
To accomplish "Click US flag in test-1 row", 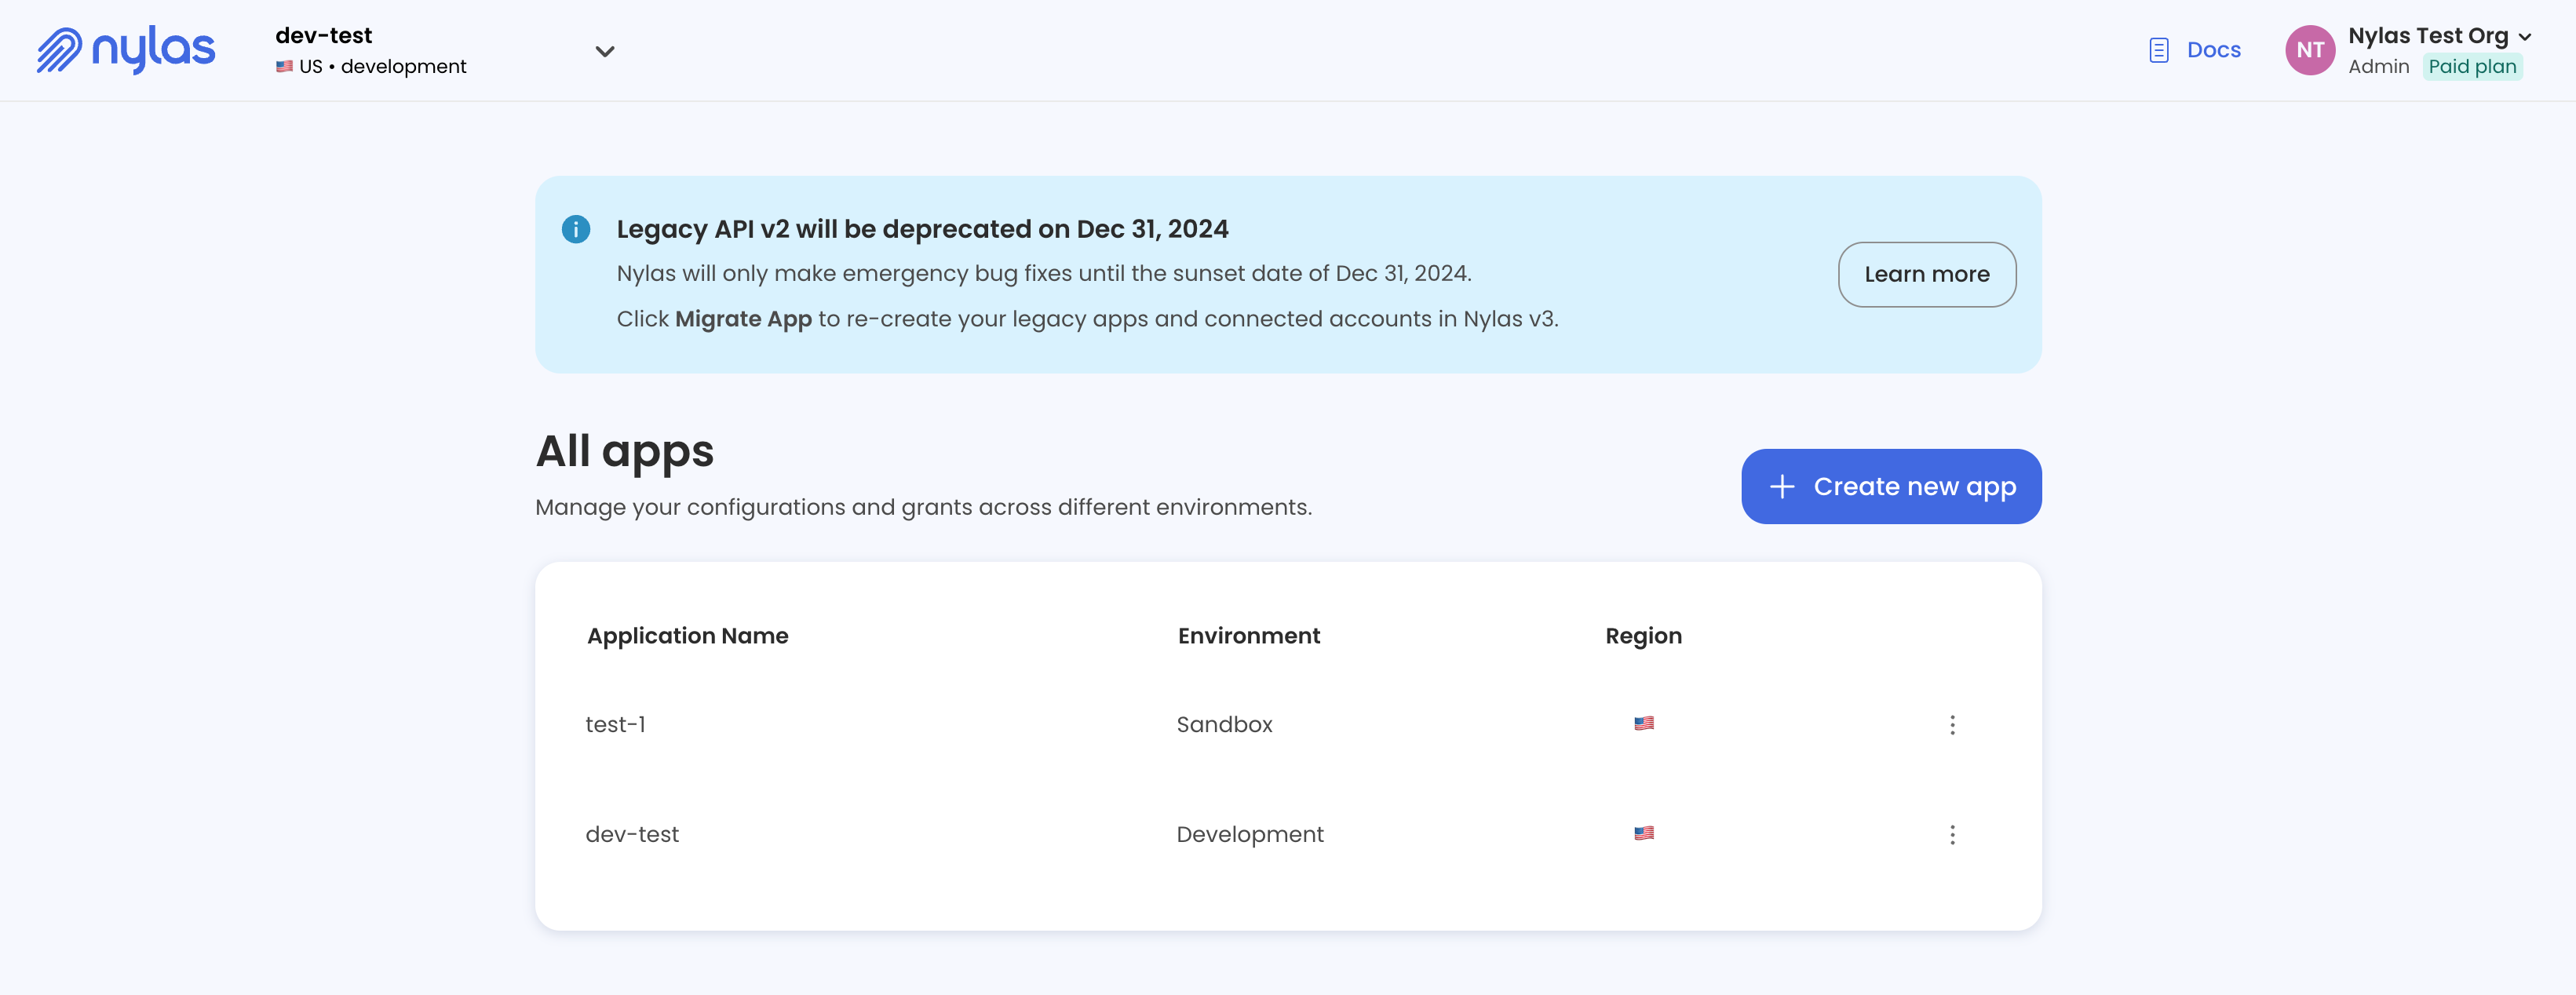I will [x=1643, y=723].
